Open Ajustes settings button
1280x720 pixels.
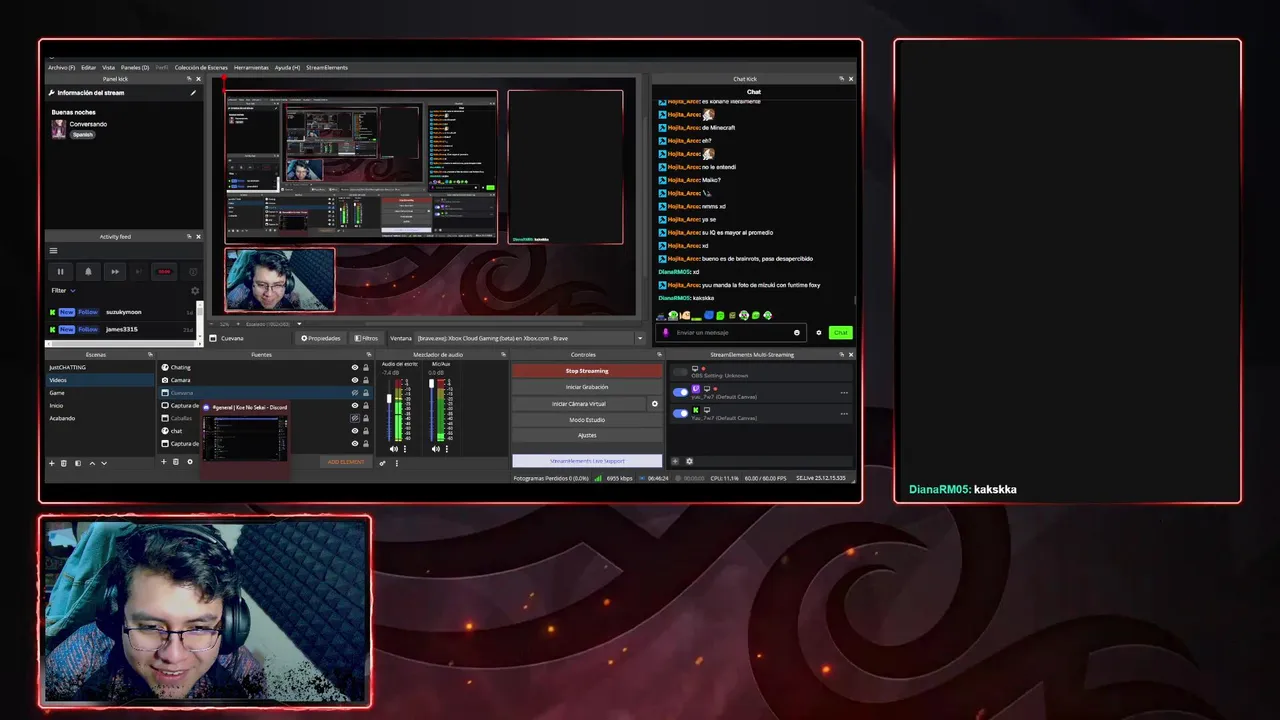pos(587,435)
